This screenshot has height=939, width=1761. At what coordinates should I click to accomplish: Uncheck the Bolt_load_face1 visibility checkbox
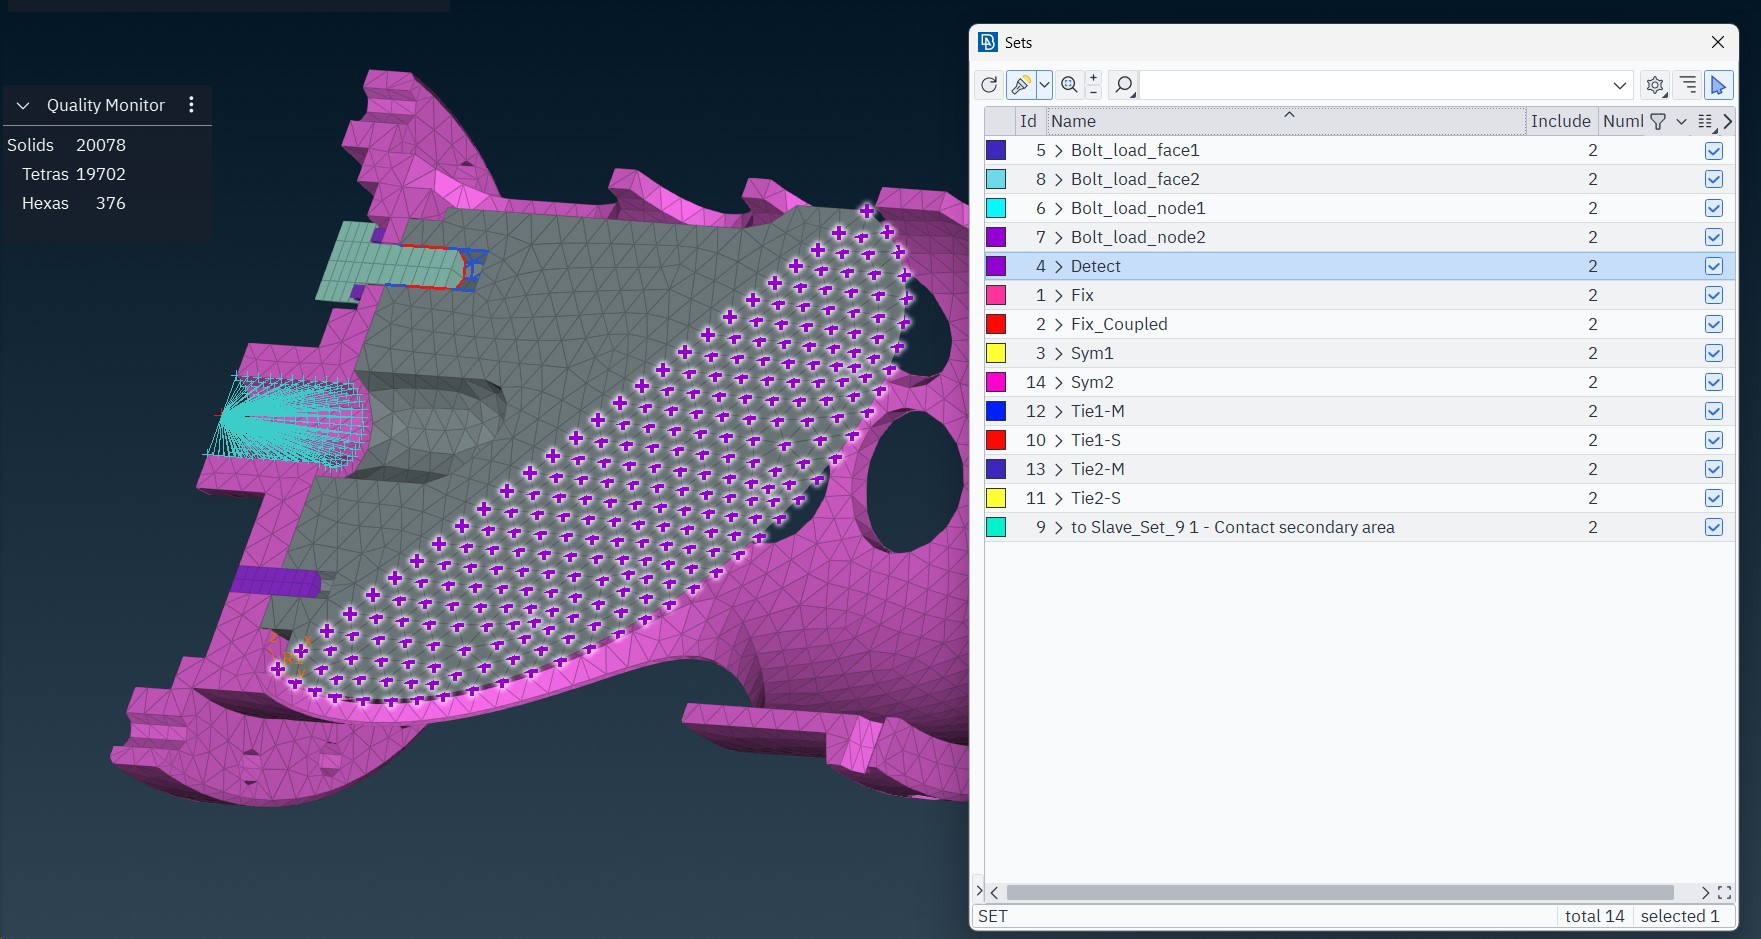tap(1714, 151)
